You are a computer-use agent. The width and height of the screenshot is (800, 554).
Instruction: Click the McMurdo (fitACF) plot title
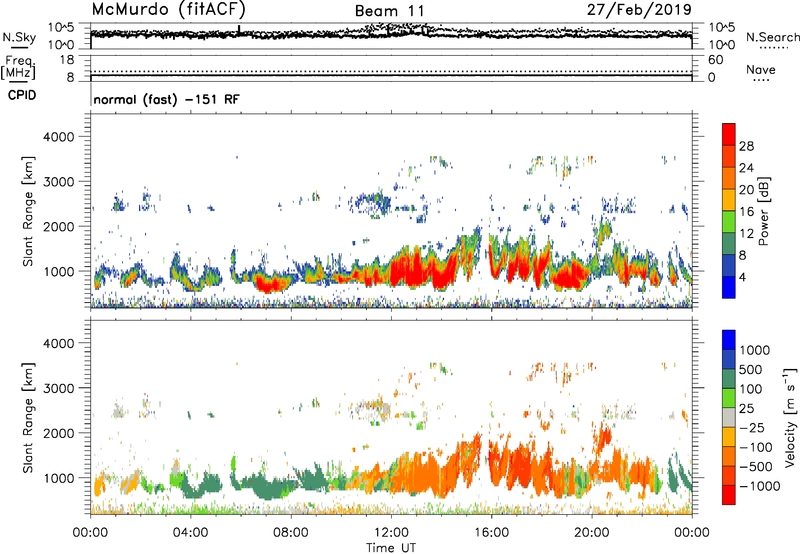pyautogui.click(x=168, y=9)
